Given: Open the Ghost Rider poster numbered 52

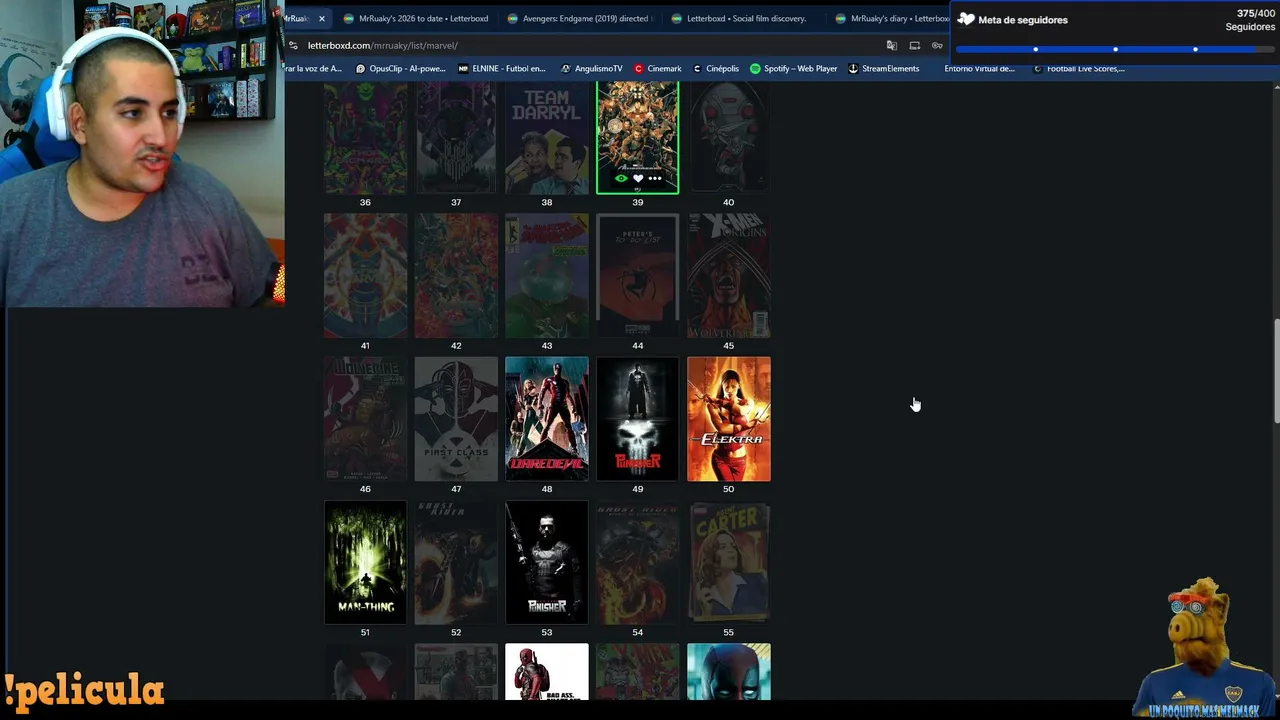Looking at the screenshot, I should click(456, 562).
